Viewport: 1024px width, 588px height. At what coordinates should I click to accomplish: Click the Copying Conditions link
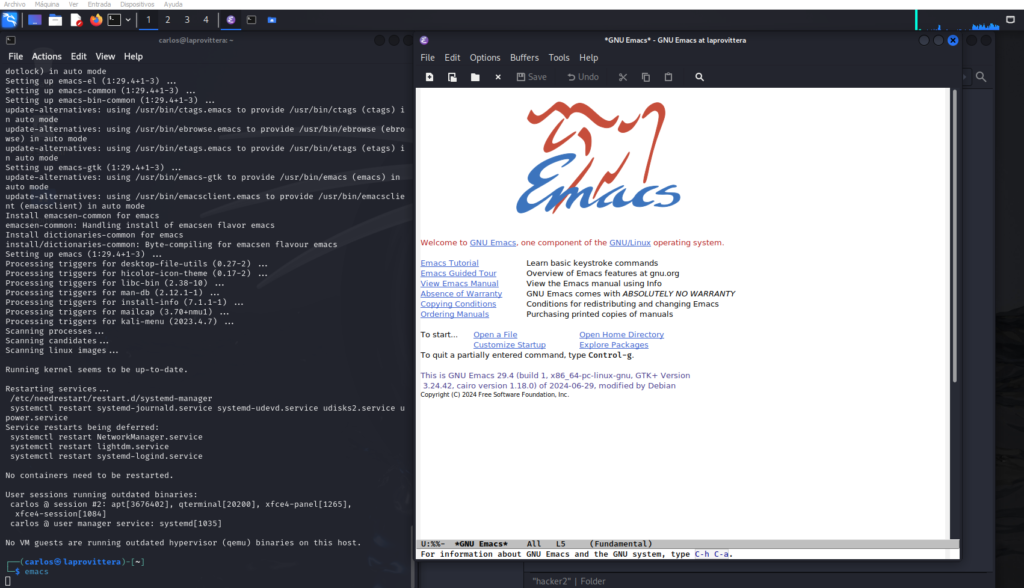coord(458,304)
